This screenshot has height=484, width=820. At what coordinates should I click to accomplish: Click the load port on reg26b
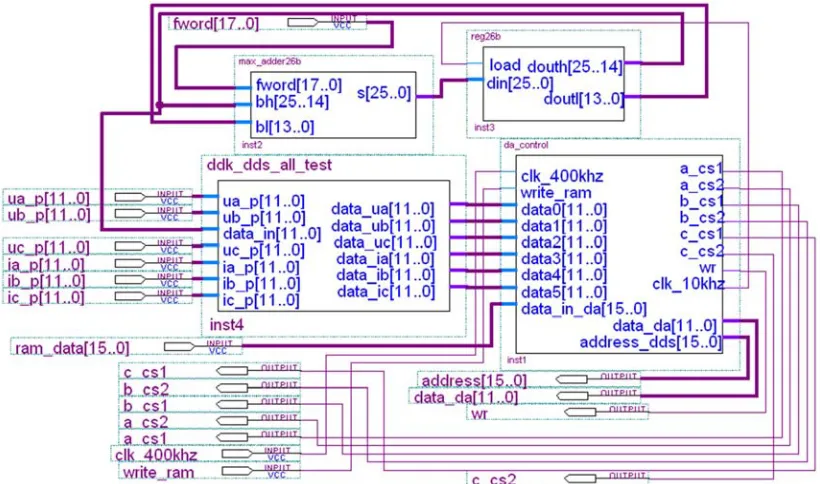coord(505,65)
